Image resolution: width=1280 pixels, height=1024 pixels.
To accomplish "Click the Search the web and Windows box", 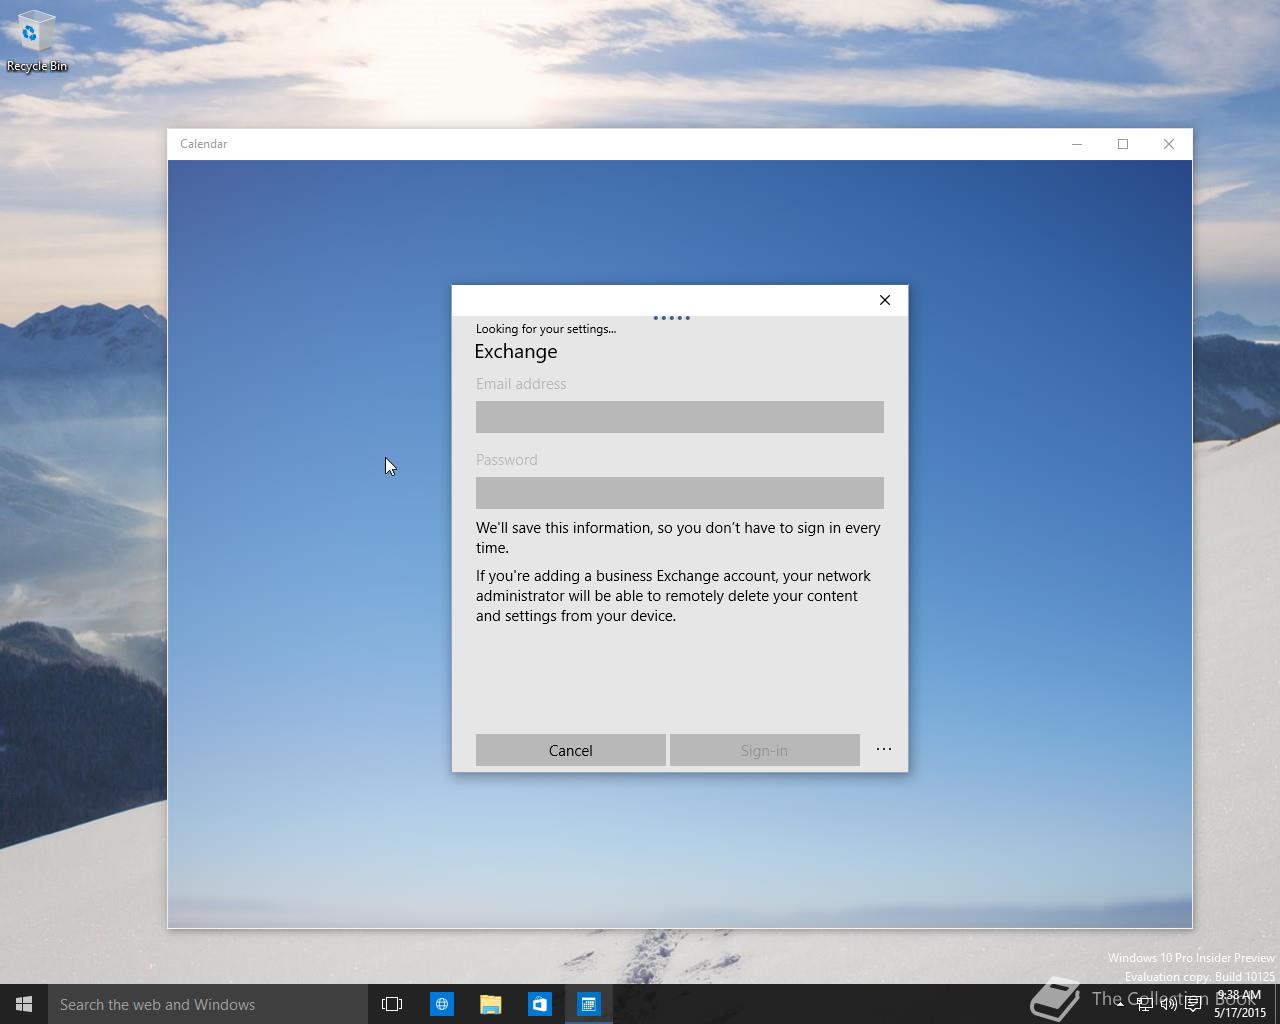I will click(x=208, y=1004).
